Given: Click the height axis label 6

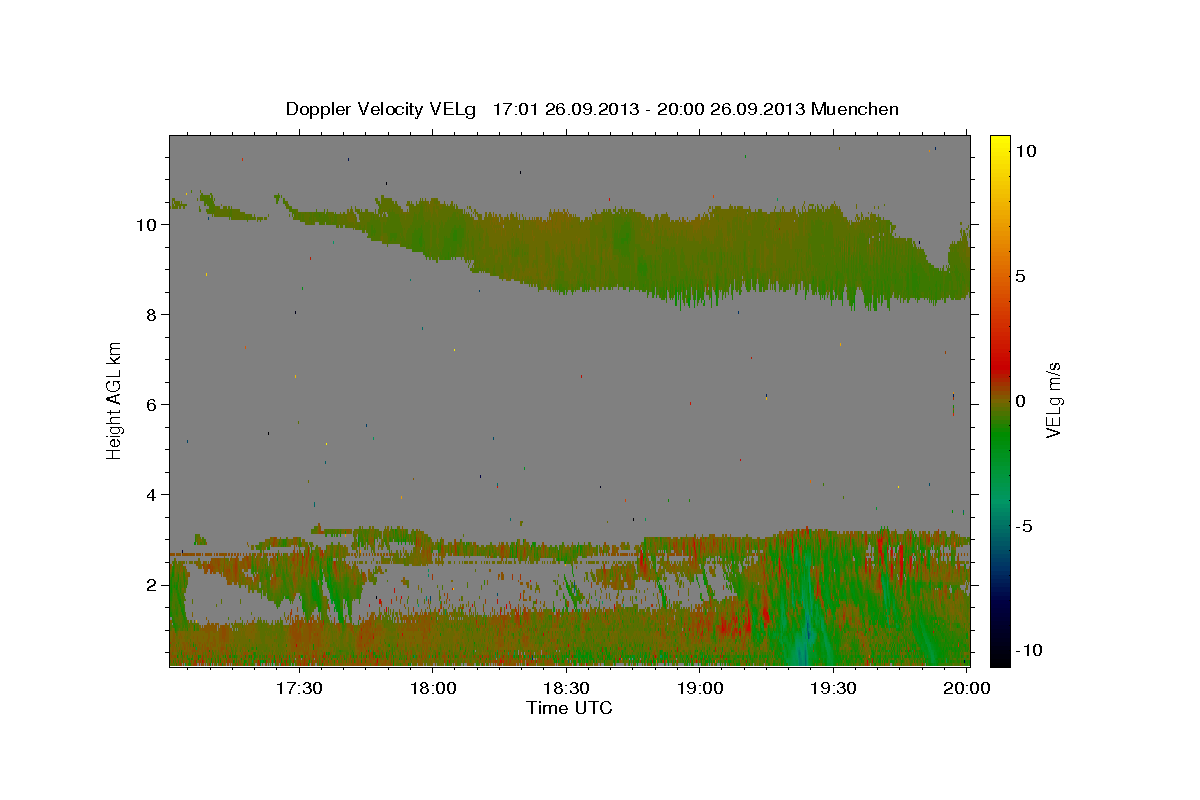Looking at the screenshot, I should pos(152,405).
